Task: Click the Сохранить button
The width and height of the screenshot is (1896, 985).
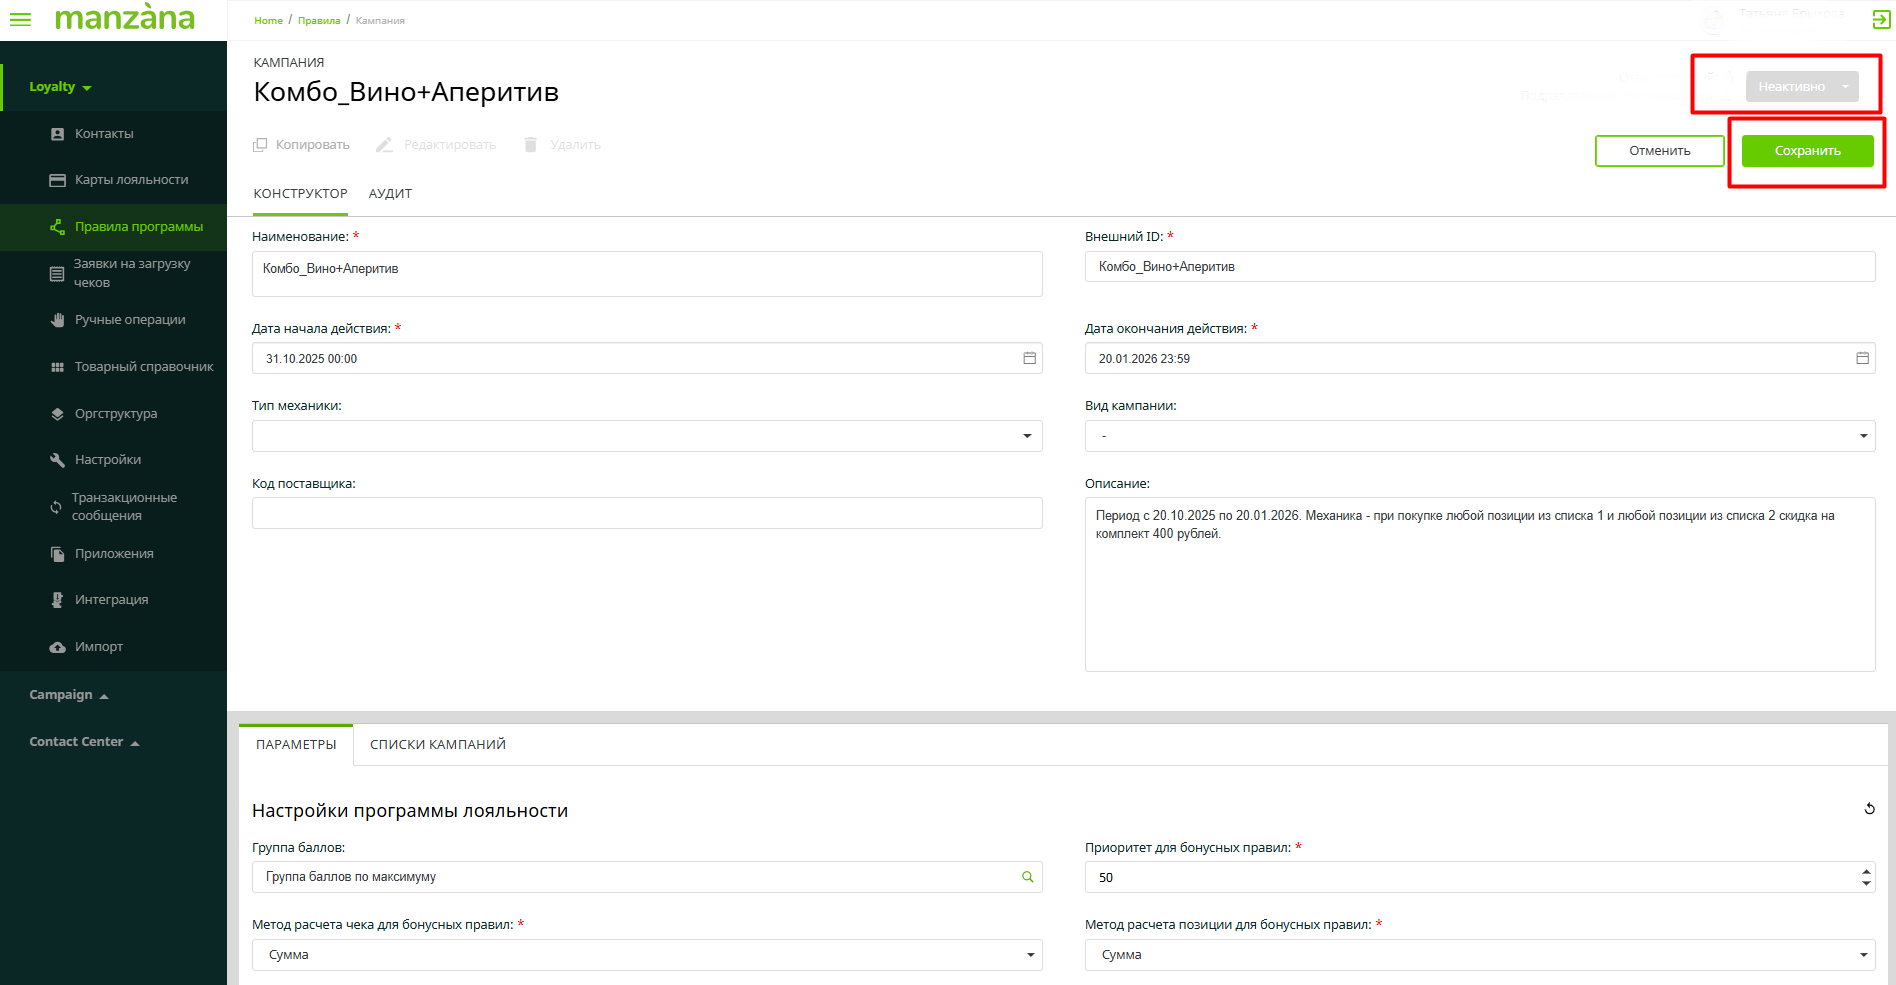Action: 1807,151
